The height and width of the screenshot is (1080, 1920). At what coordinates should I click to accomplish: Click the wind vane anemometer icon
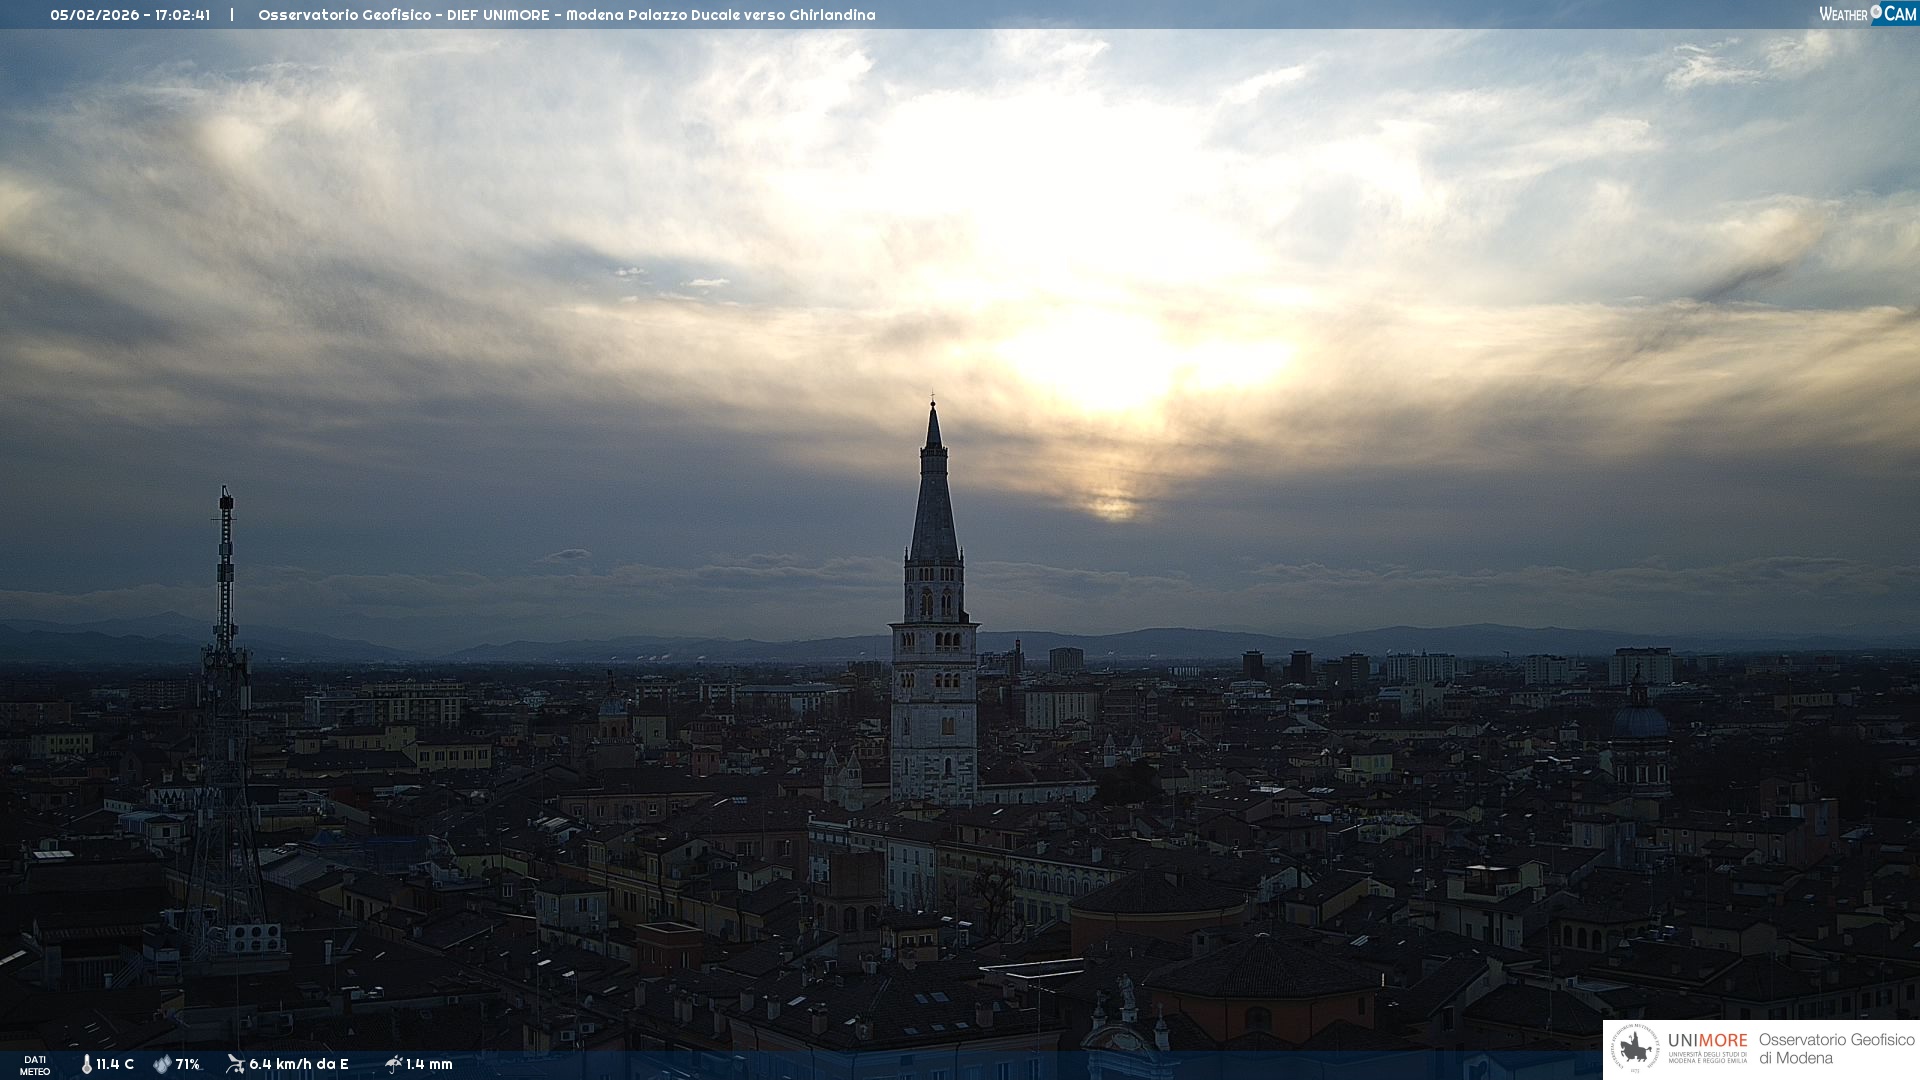coord(235,1064)
